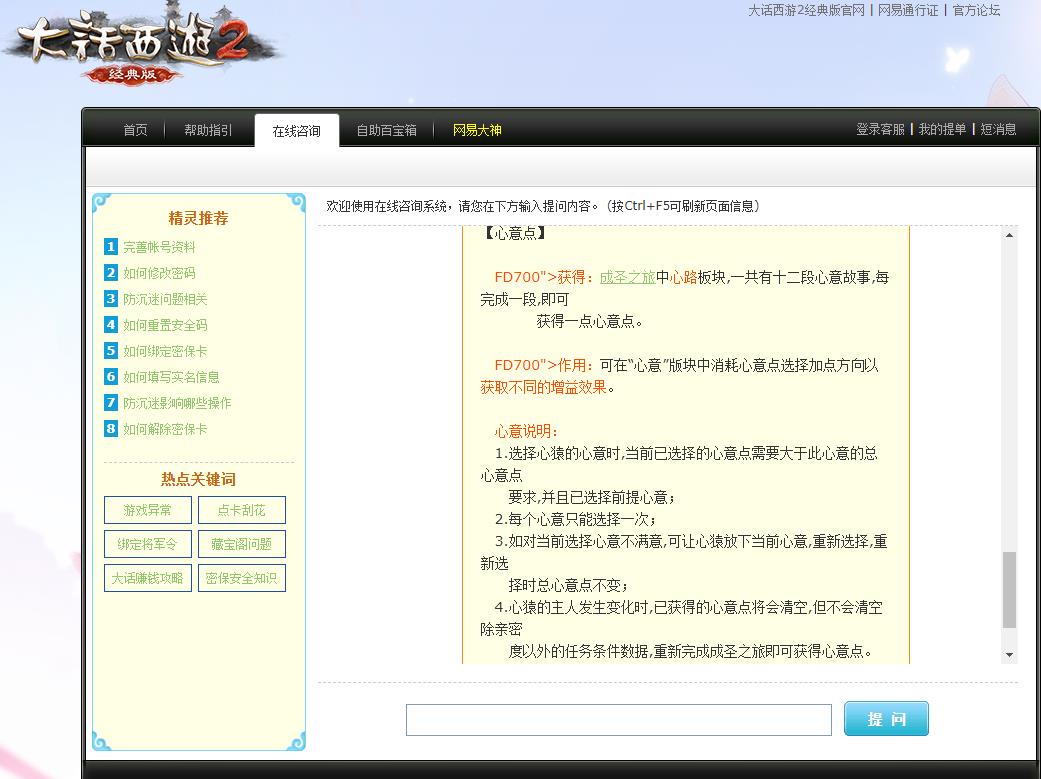Click the 获取不同的增益效果 text
Image resolution: width=1041 pixels, height=779 pixels.
pyautogui.click(x=543, y=387)
